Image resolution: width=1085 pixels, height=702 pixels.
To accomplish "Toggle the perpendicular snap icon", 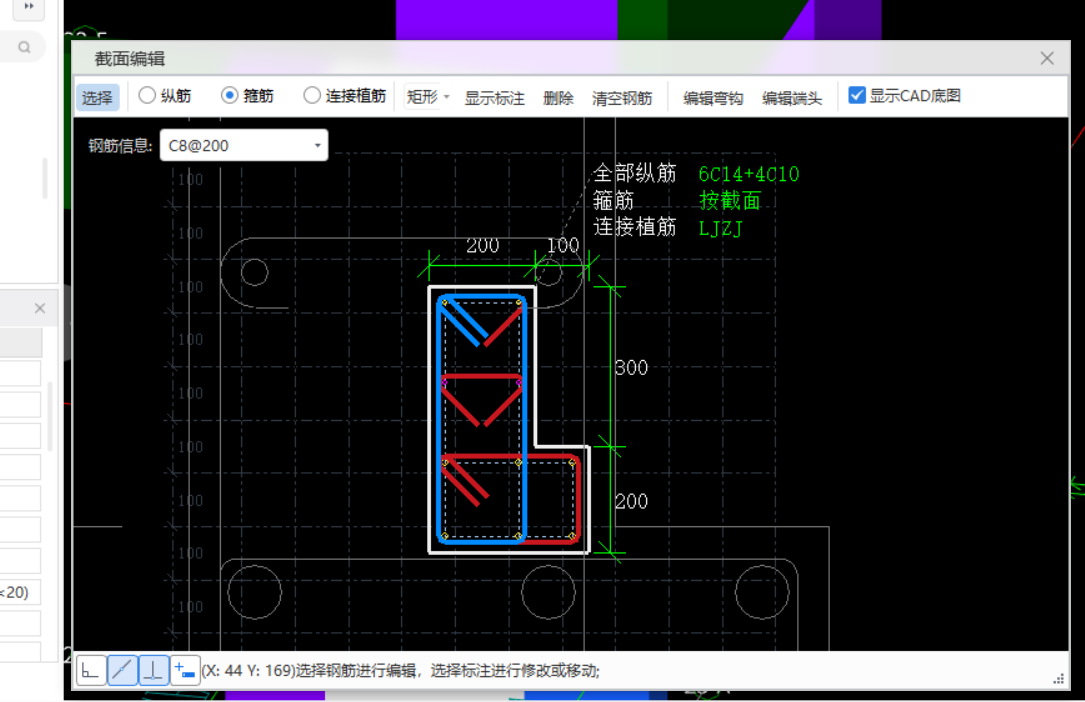I will tap(154, 670).
